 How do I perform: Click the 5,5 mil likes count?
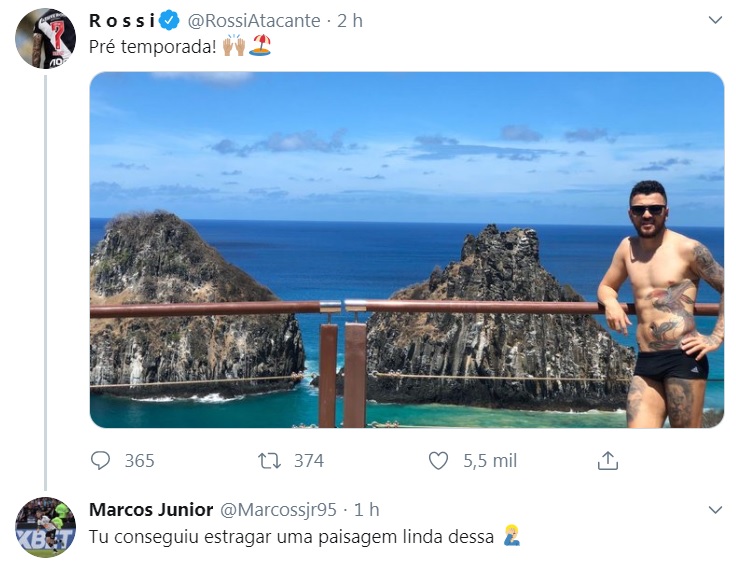489,460
